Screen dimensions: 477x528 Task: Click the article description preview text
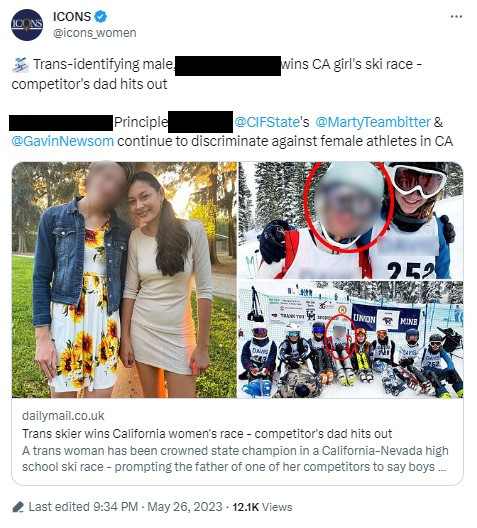click(235, 459)
